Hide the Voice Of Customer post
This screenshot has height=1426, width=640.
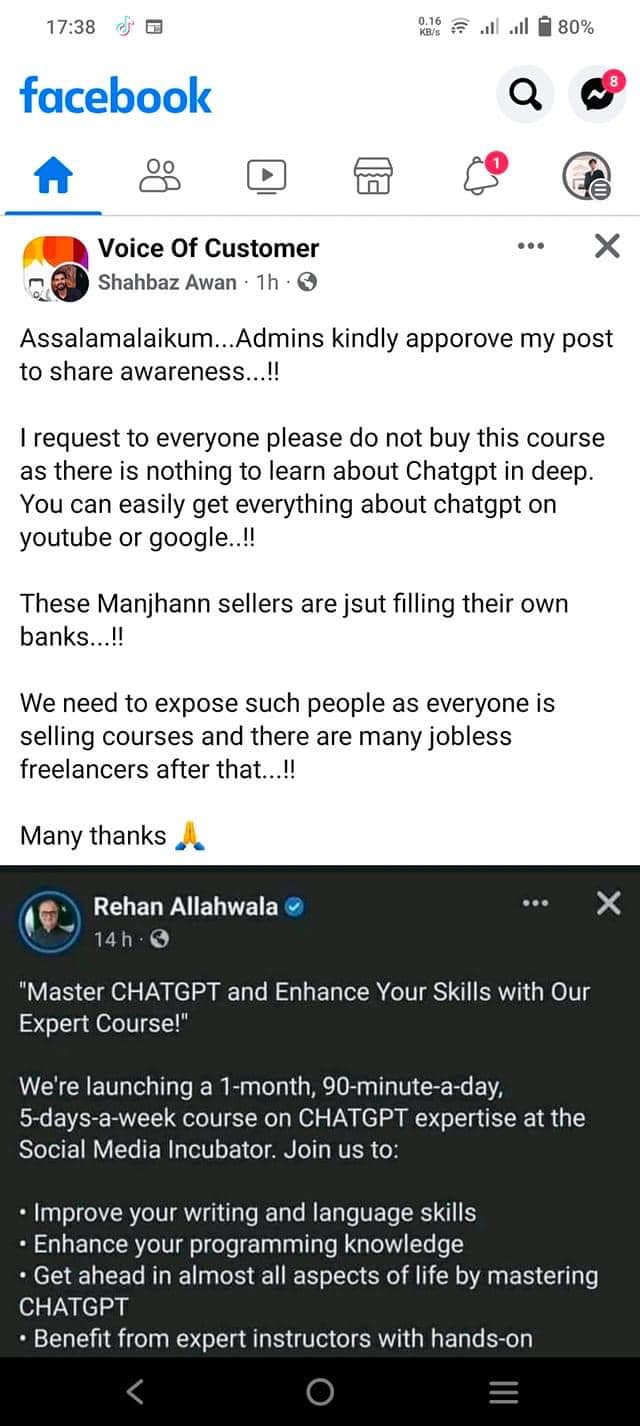click(607, 246)
